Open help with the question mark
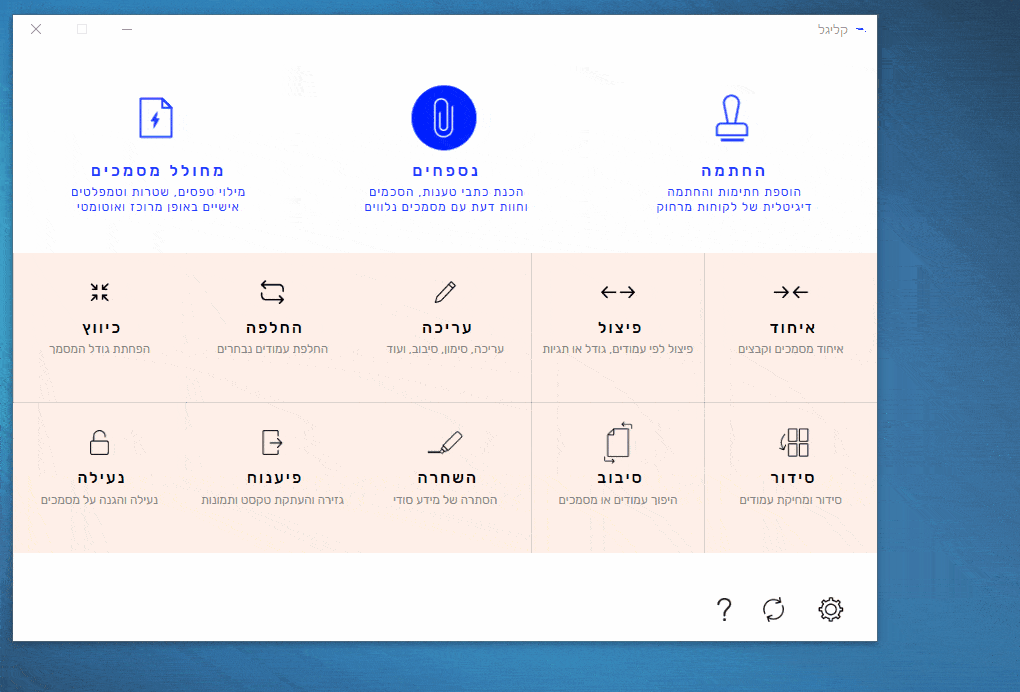This screenshot has width=1020, height=692. pos(725,609)
